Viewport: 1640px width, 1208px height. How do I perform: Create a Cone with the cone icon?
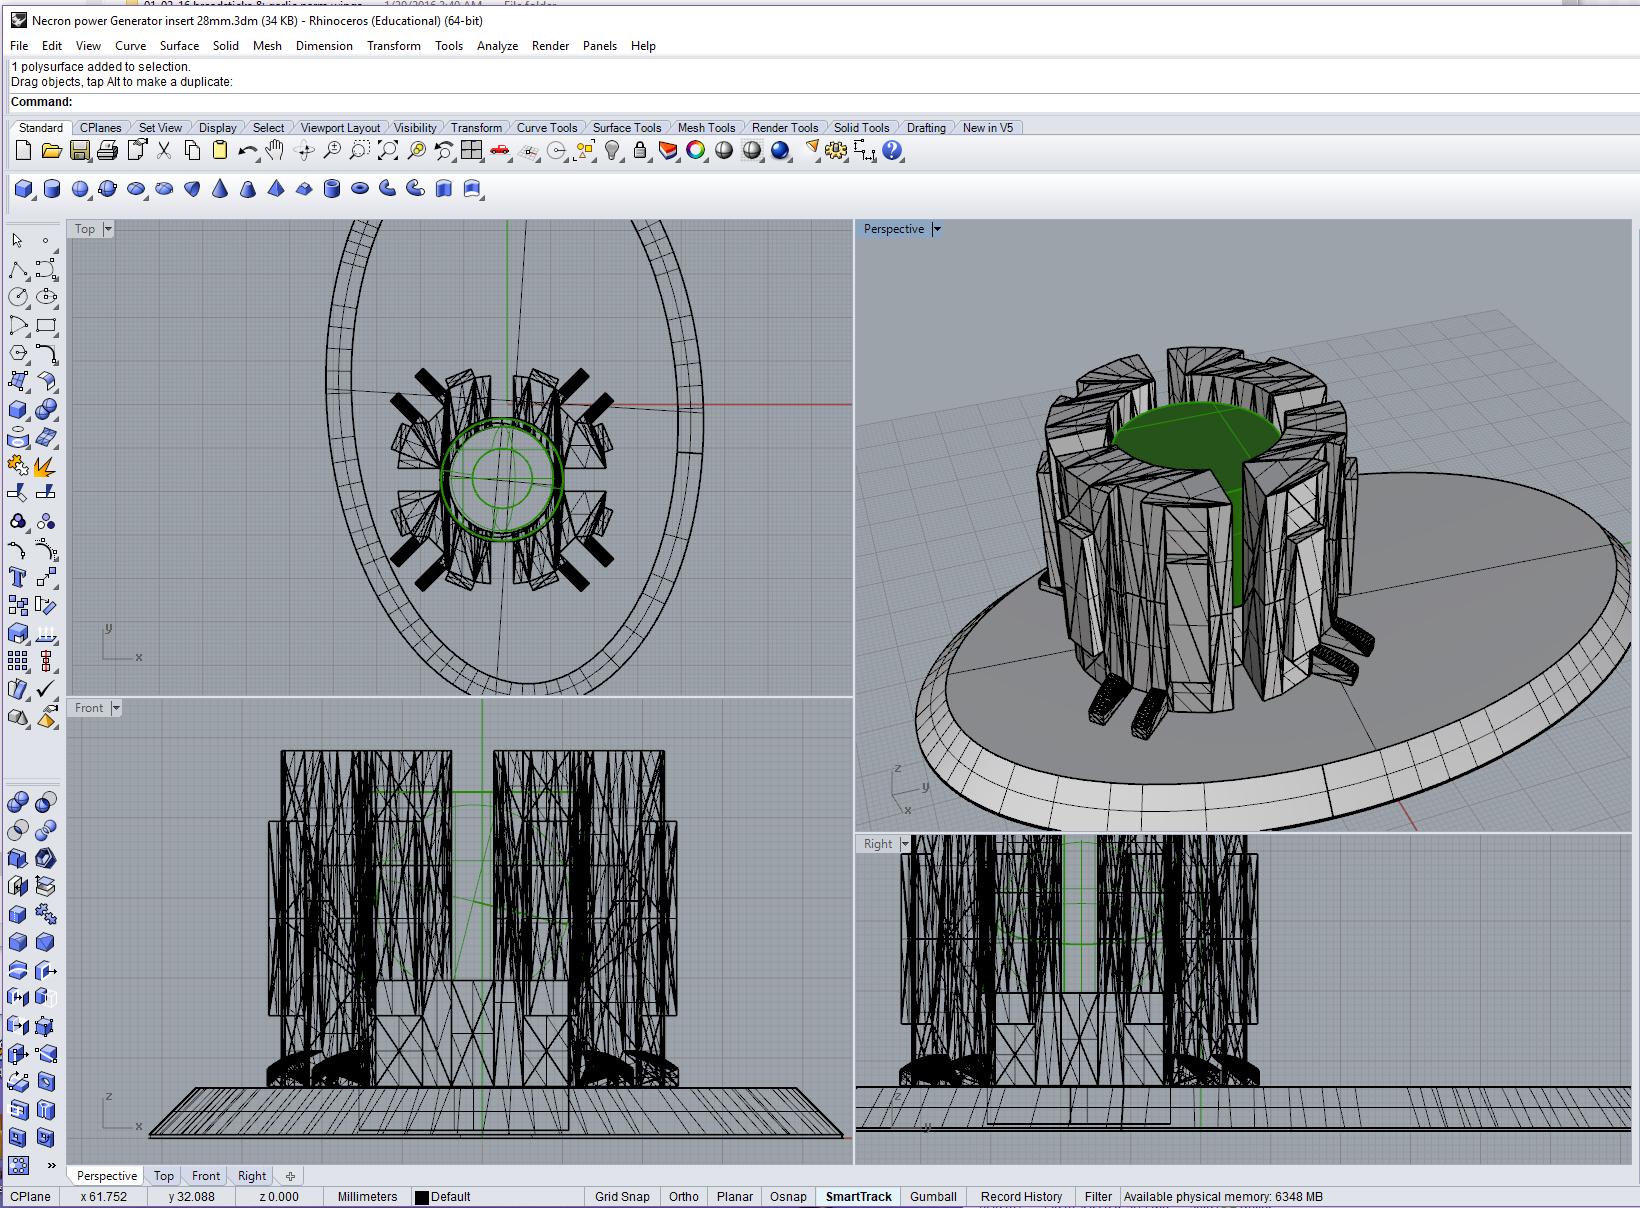click(220, 189)
